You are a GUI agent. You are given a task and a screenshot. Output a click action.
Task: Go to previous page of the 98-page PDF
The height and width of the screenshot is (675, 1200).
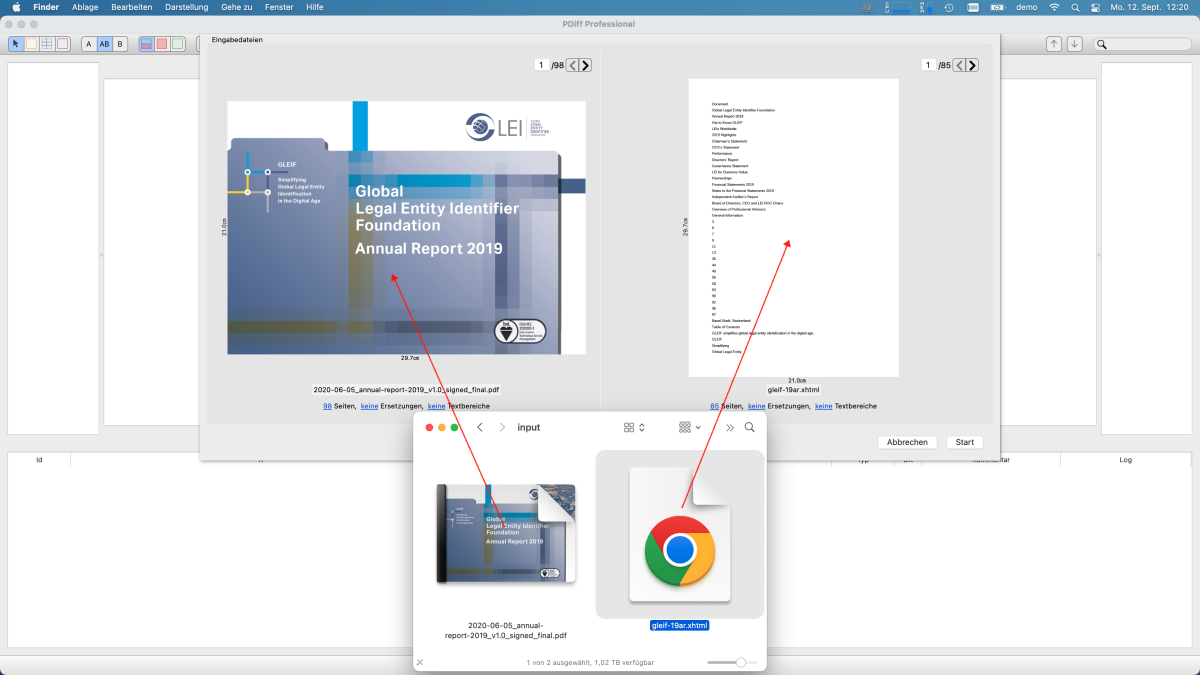click(572, 65)
